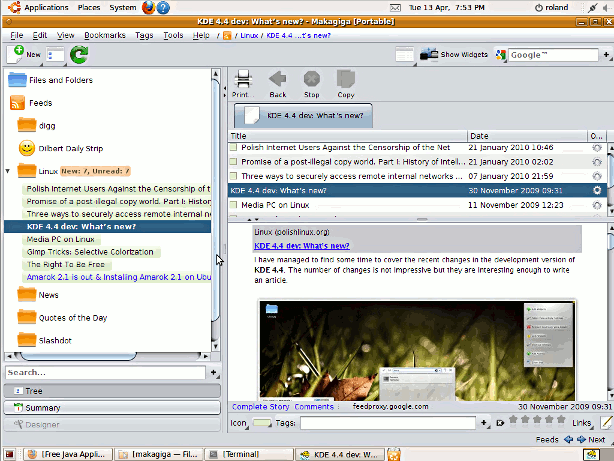The height and width of the screenshot is (461, 614).
Task: Click the gear icon on the KDE 4.4 dev row
Action: [x=597, y=190]
